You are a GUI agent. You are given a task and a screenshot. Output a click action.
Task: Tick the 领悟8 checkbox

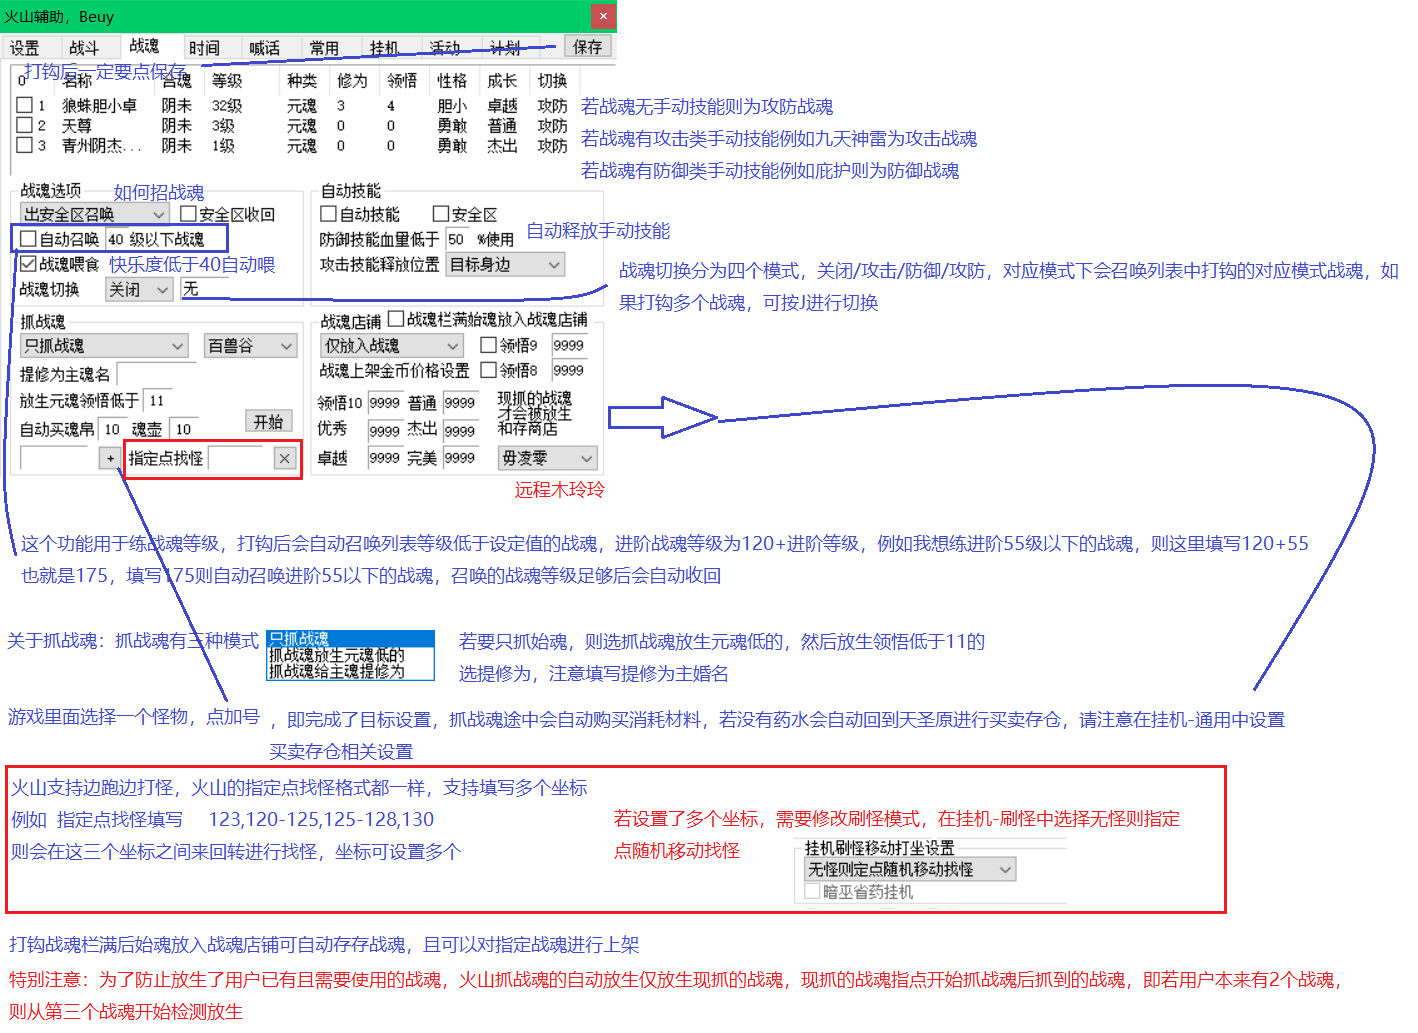click(x=489, y=370)
